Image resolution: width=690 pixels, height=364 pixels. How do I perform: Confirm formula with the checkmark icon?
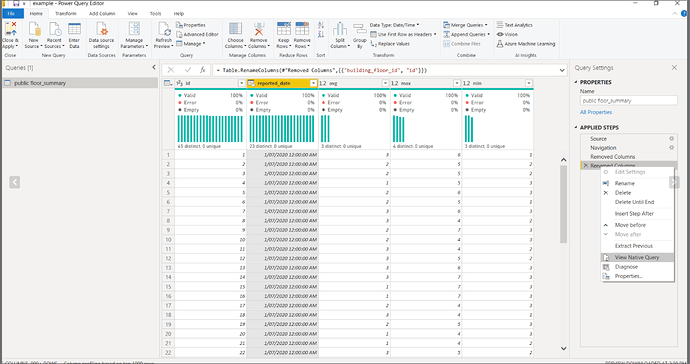[187, 70]
